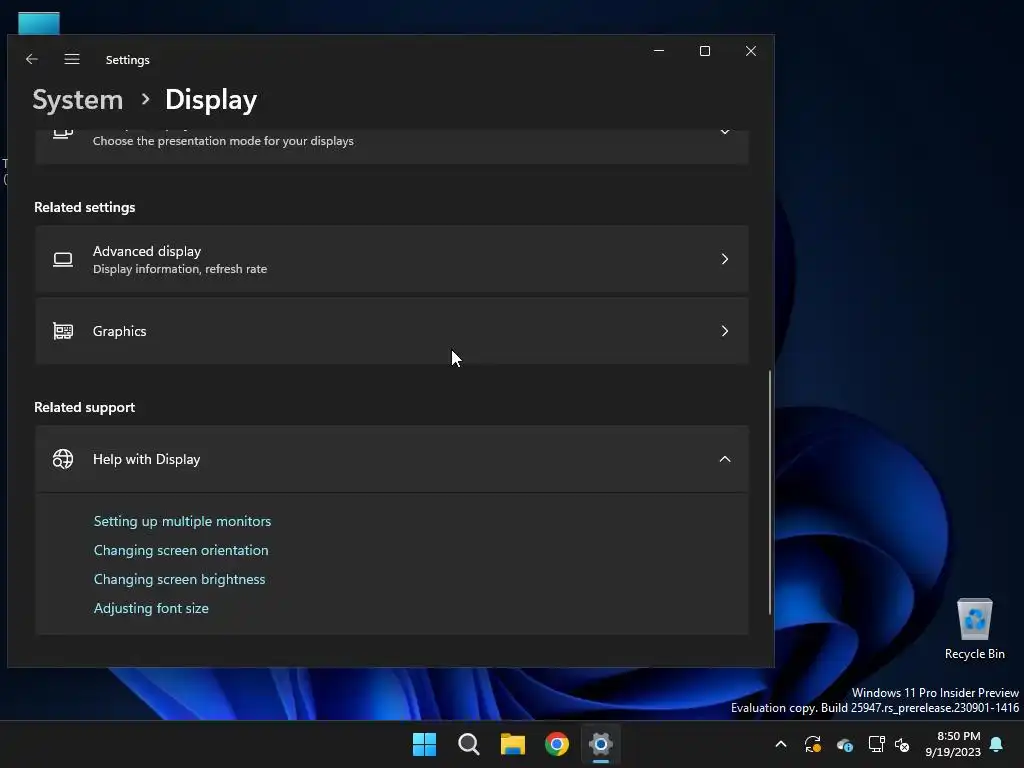Open the Windows Start menu
Viewport: 1024px width, 768px height.
pyautogui.click(x=424, y=744)
